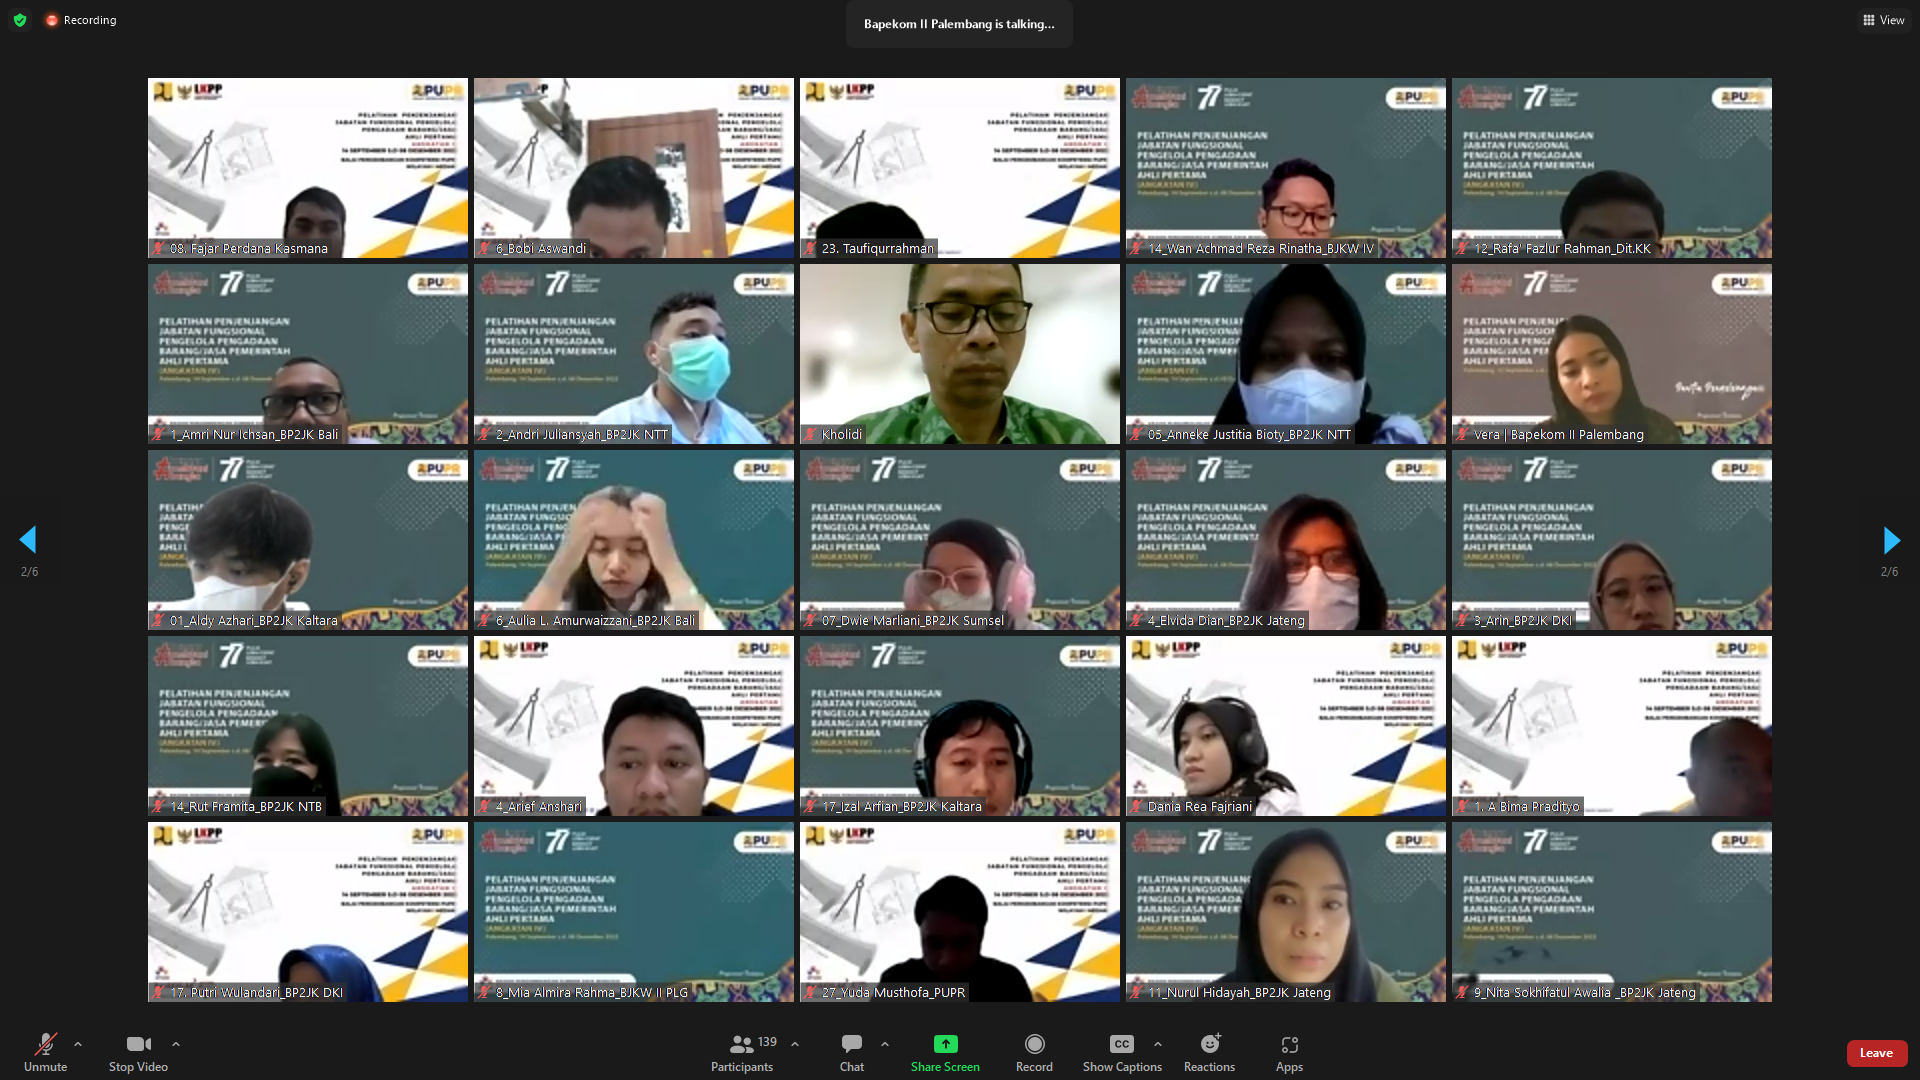Go to the next gallery page arrow
Viewport: 1920px width, 1080px height.
click(x=1891, y=540)
